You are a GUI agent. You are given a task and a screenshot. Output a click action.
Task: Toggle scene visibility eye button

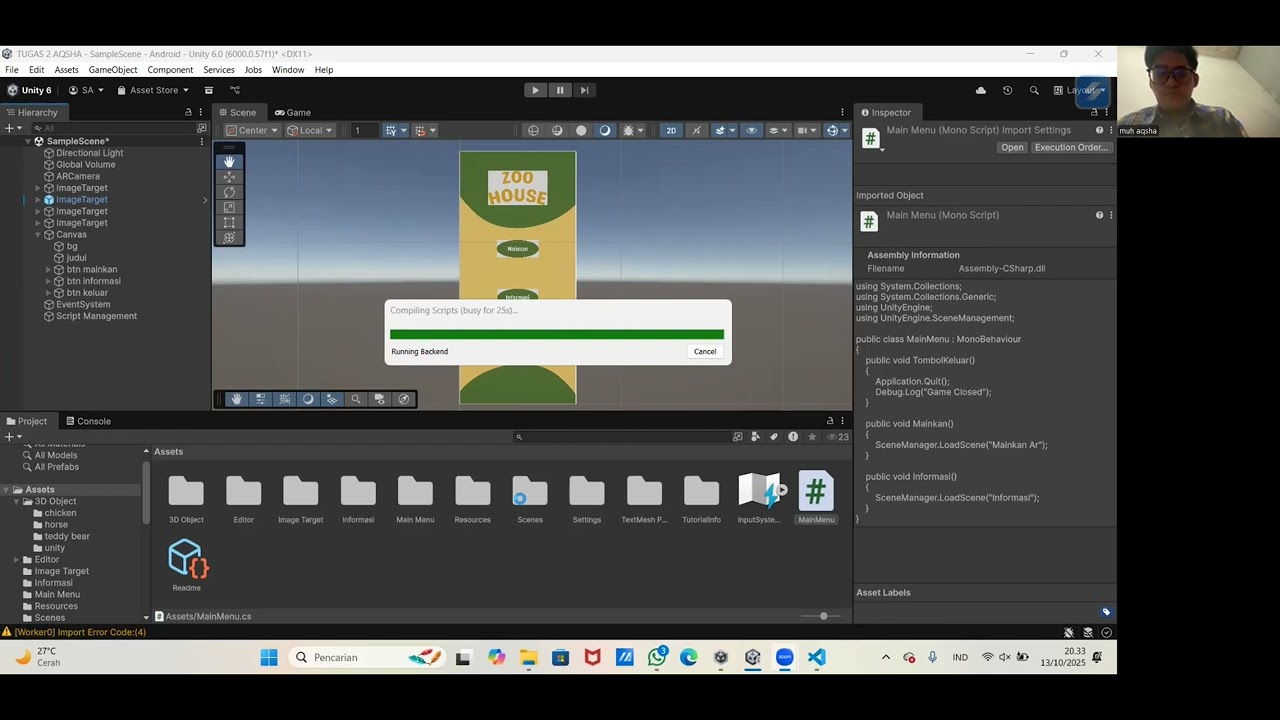(752, 130)
